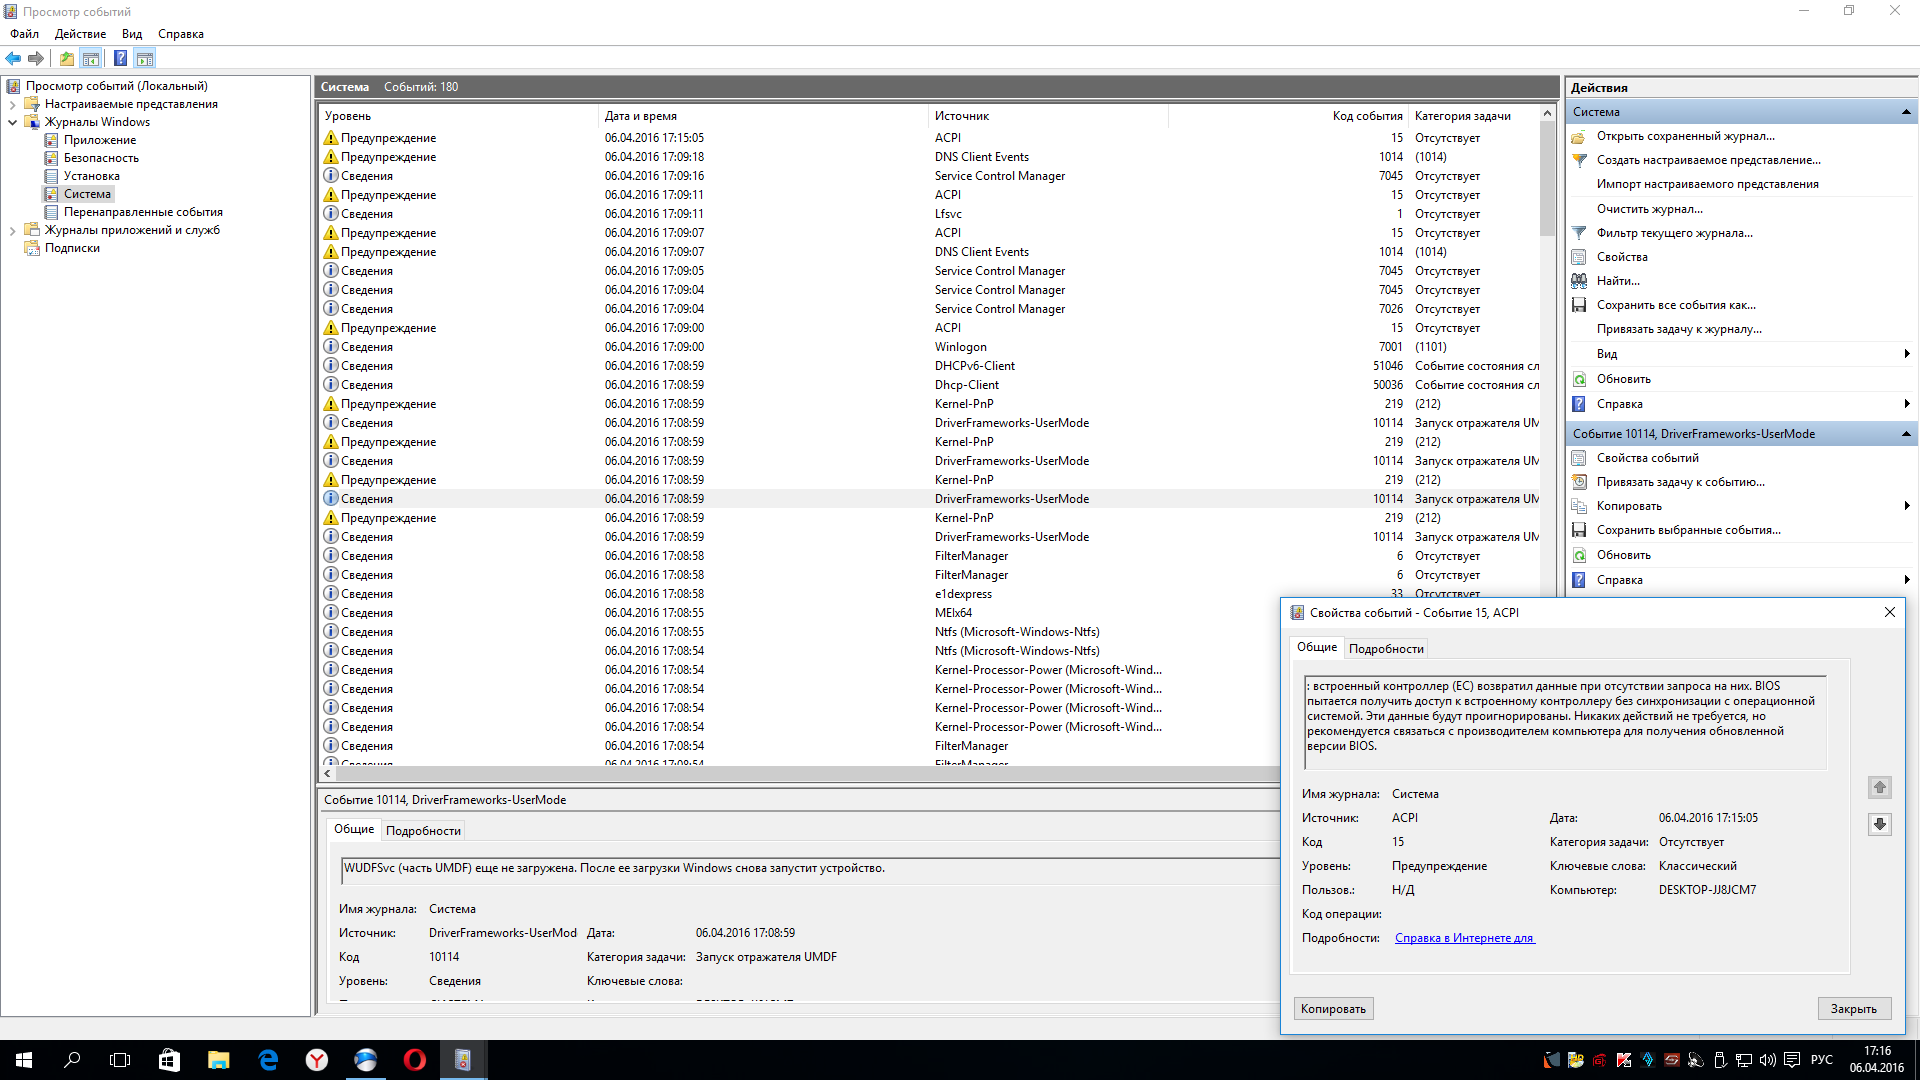Open the Действие menu
Image resolution: width=1920 pixels, height=1080 pixels.
point(80,34)
